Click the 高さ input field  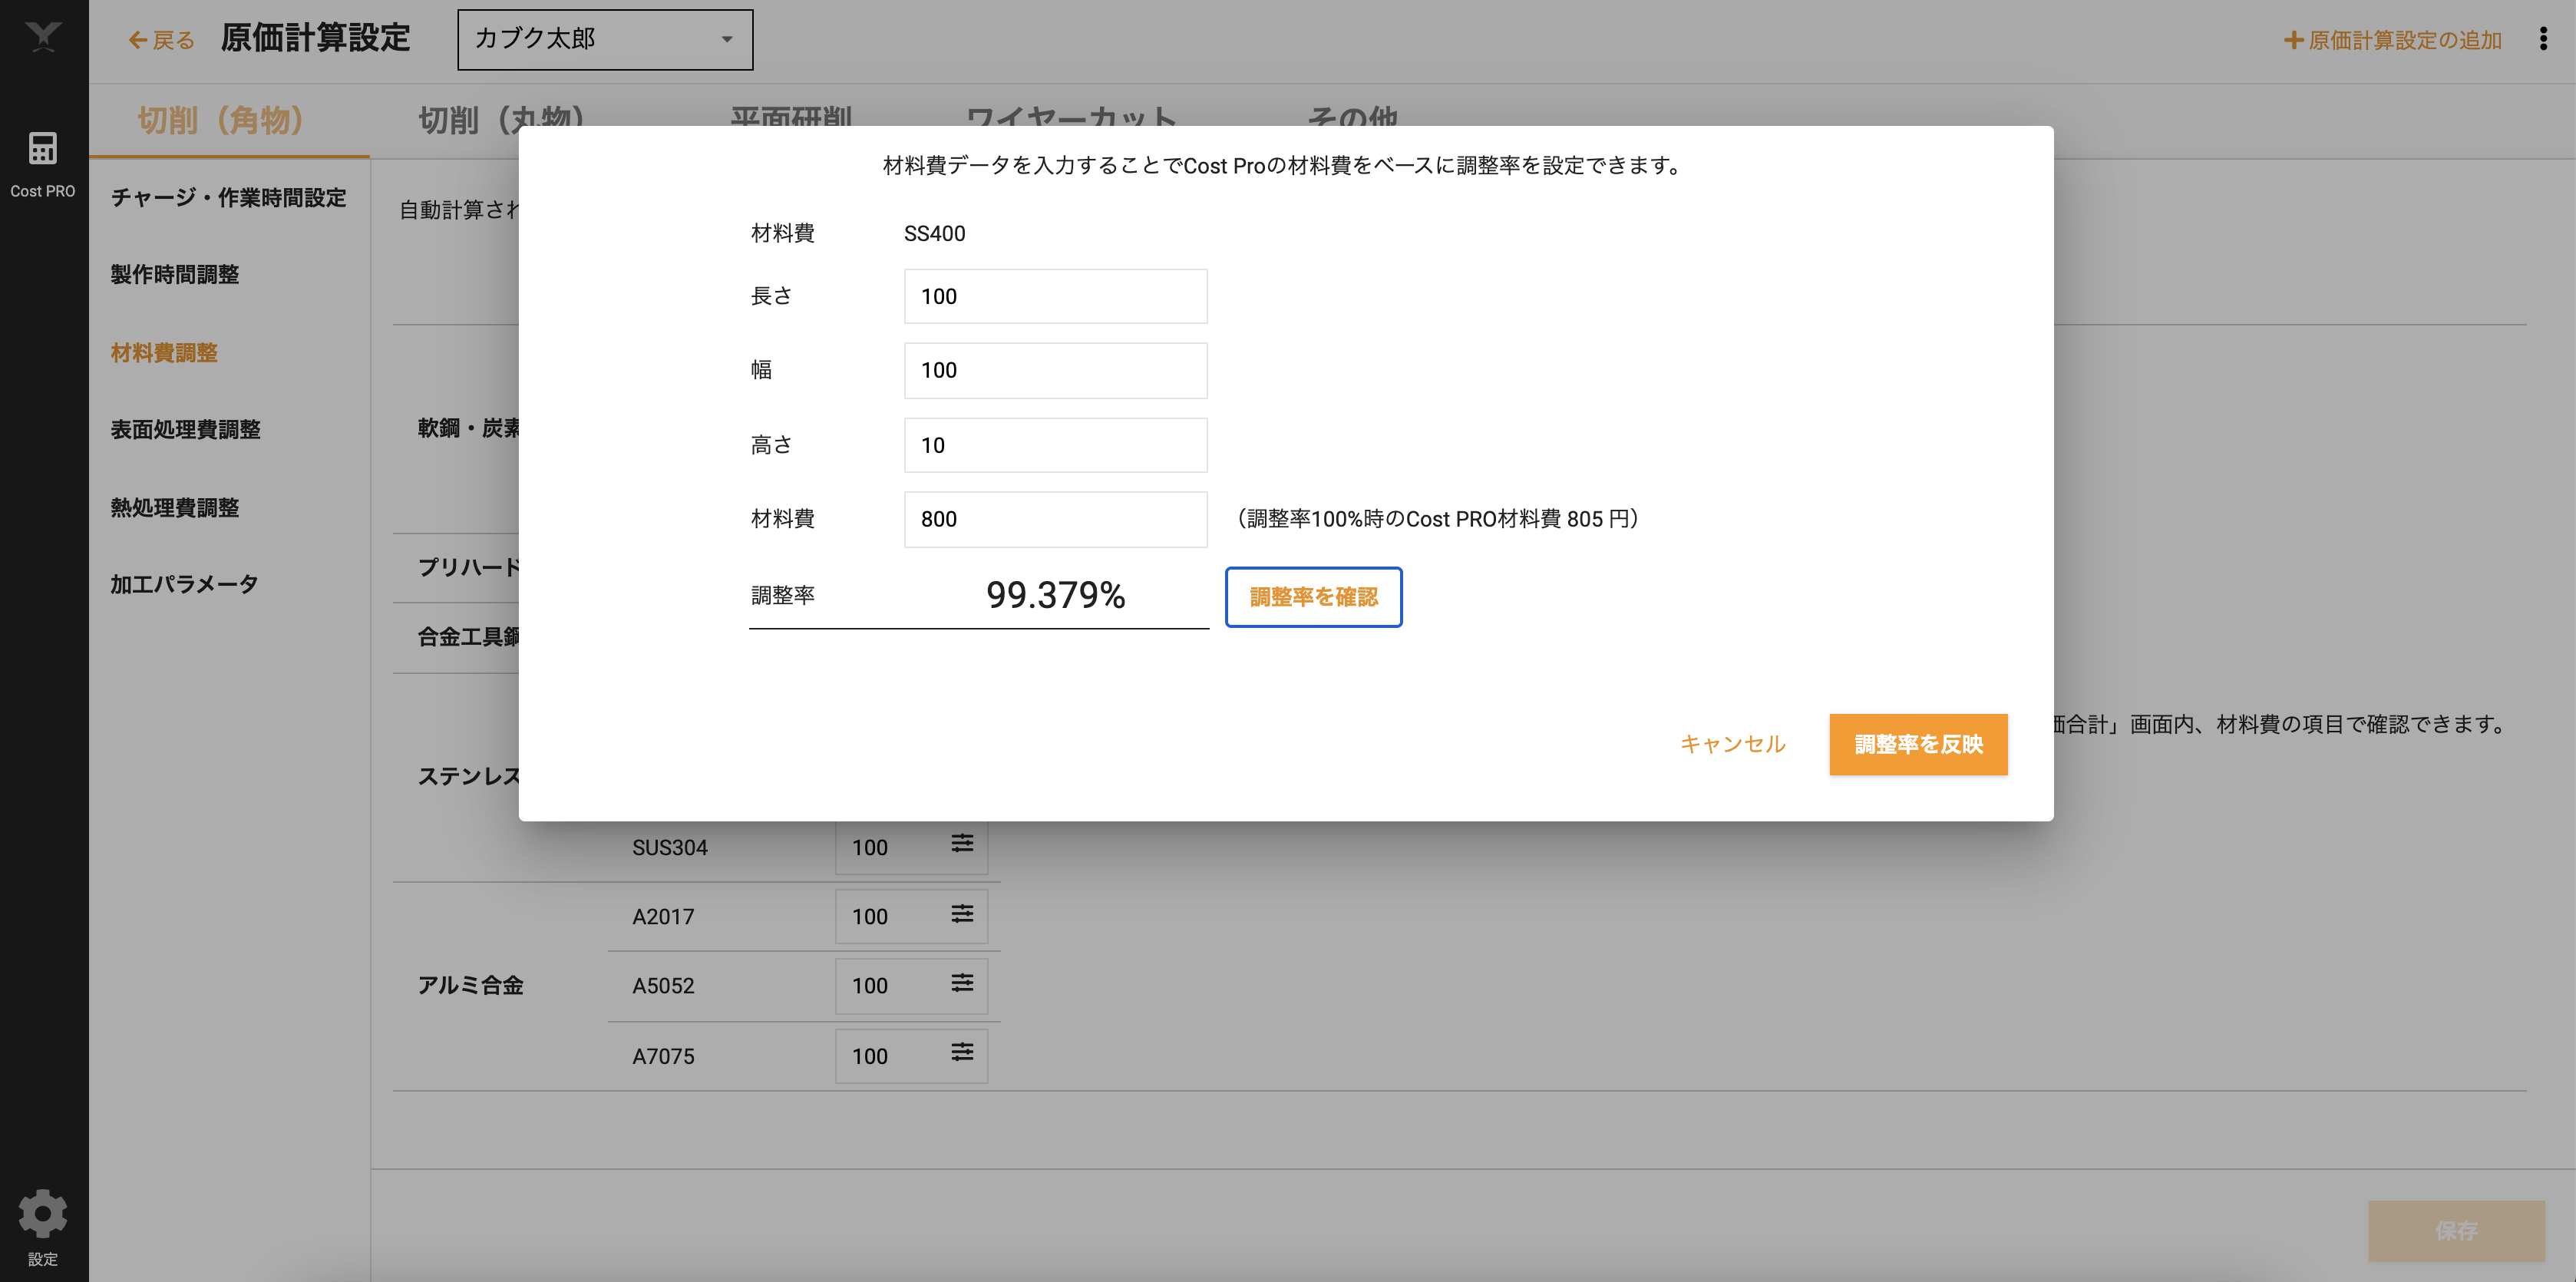point(1055,445)
